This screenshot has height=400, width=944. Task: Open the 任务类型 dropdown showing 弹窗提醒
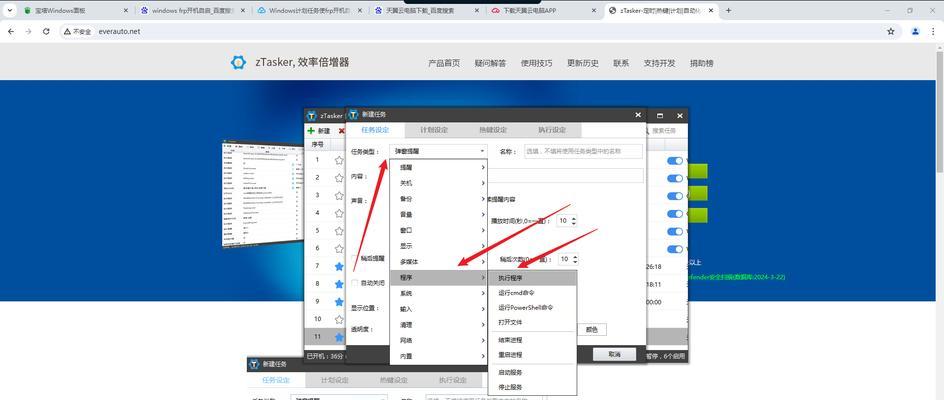coord(438,151)
